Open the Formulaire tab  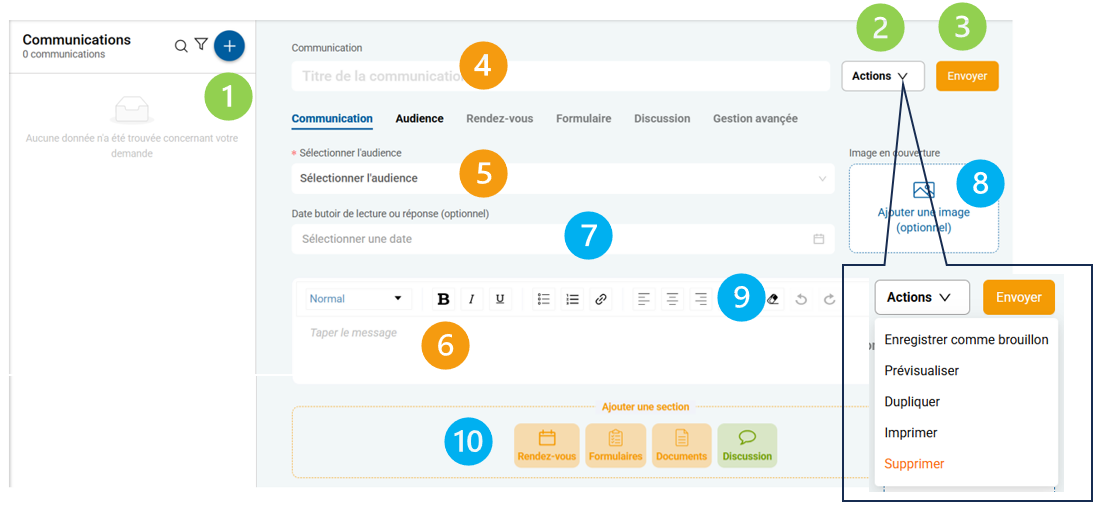coord(584,119)
